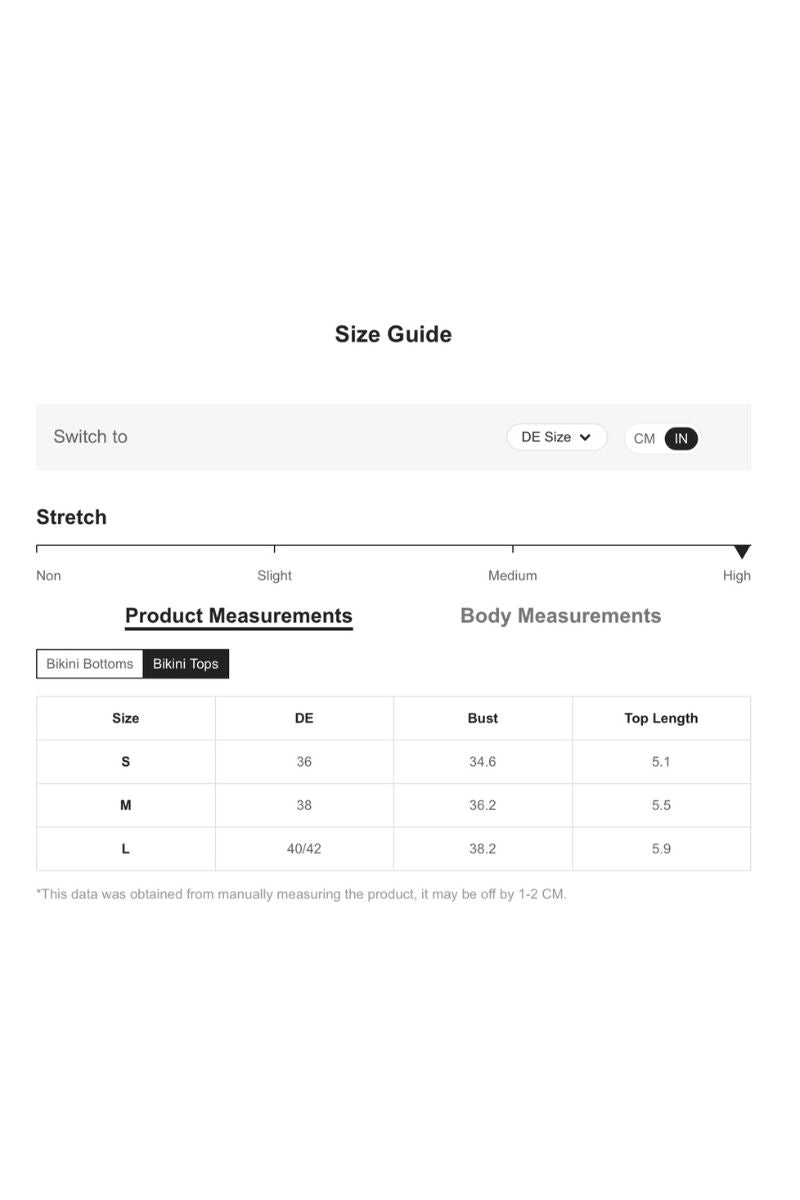Click the Slight stretch tick mark
Screen dimensions: 800x1200
[274, 548]
